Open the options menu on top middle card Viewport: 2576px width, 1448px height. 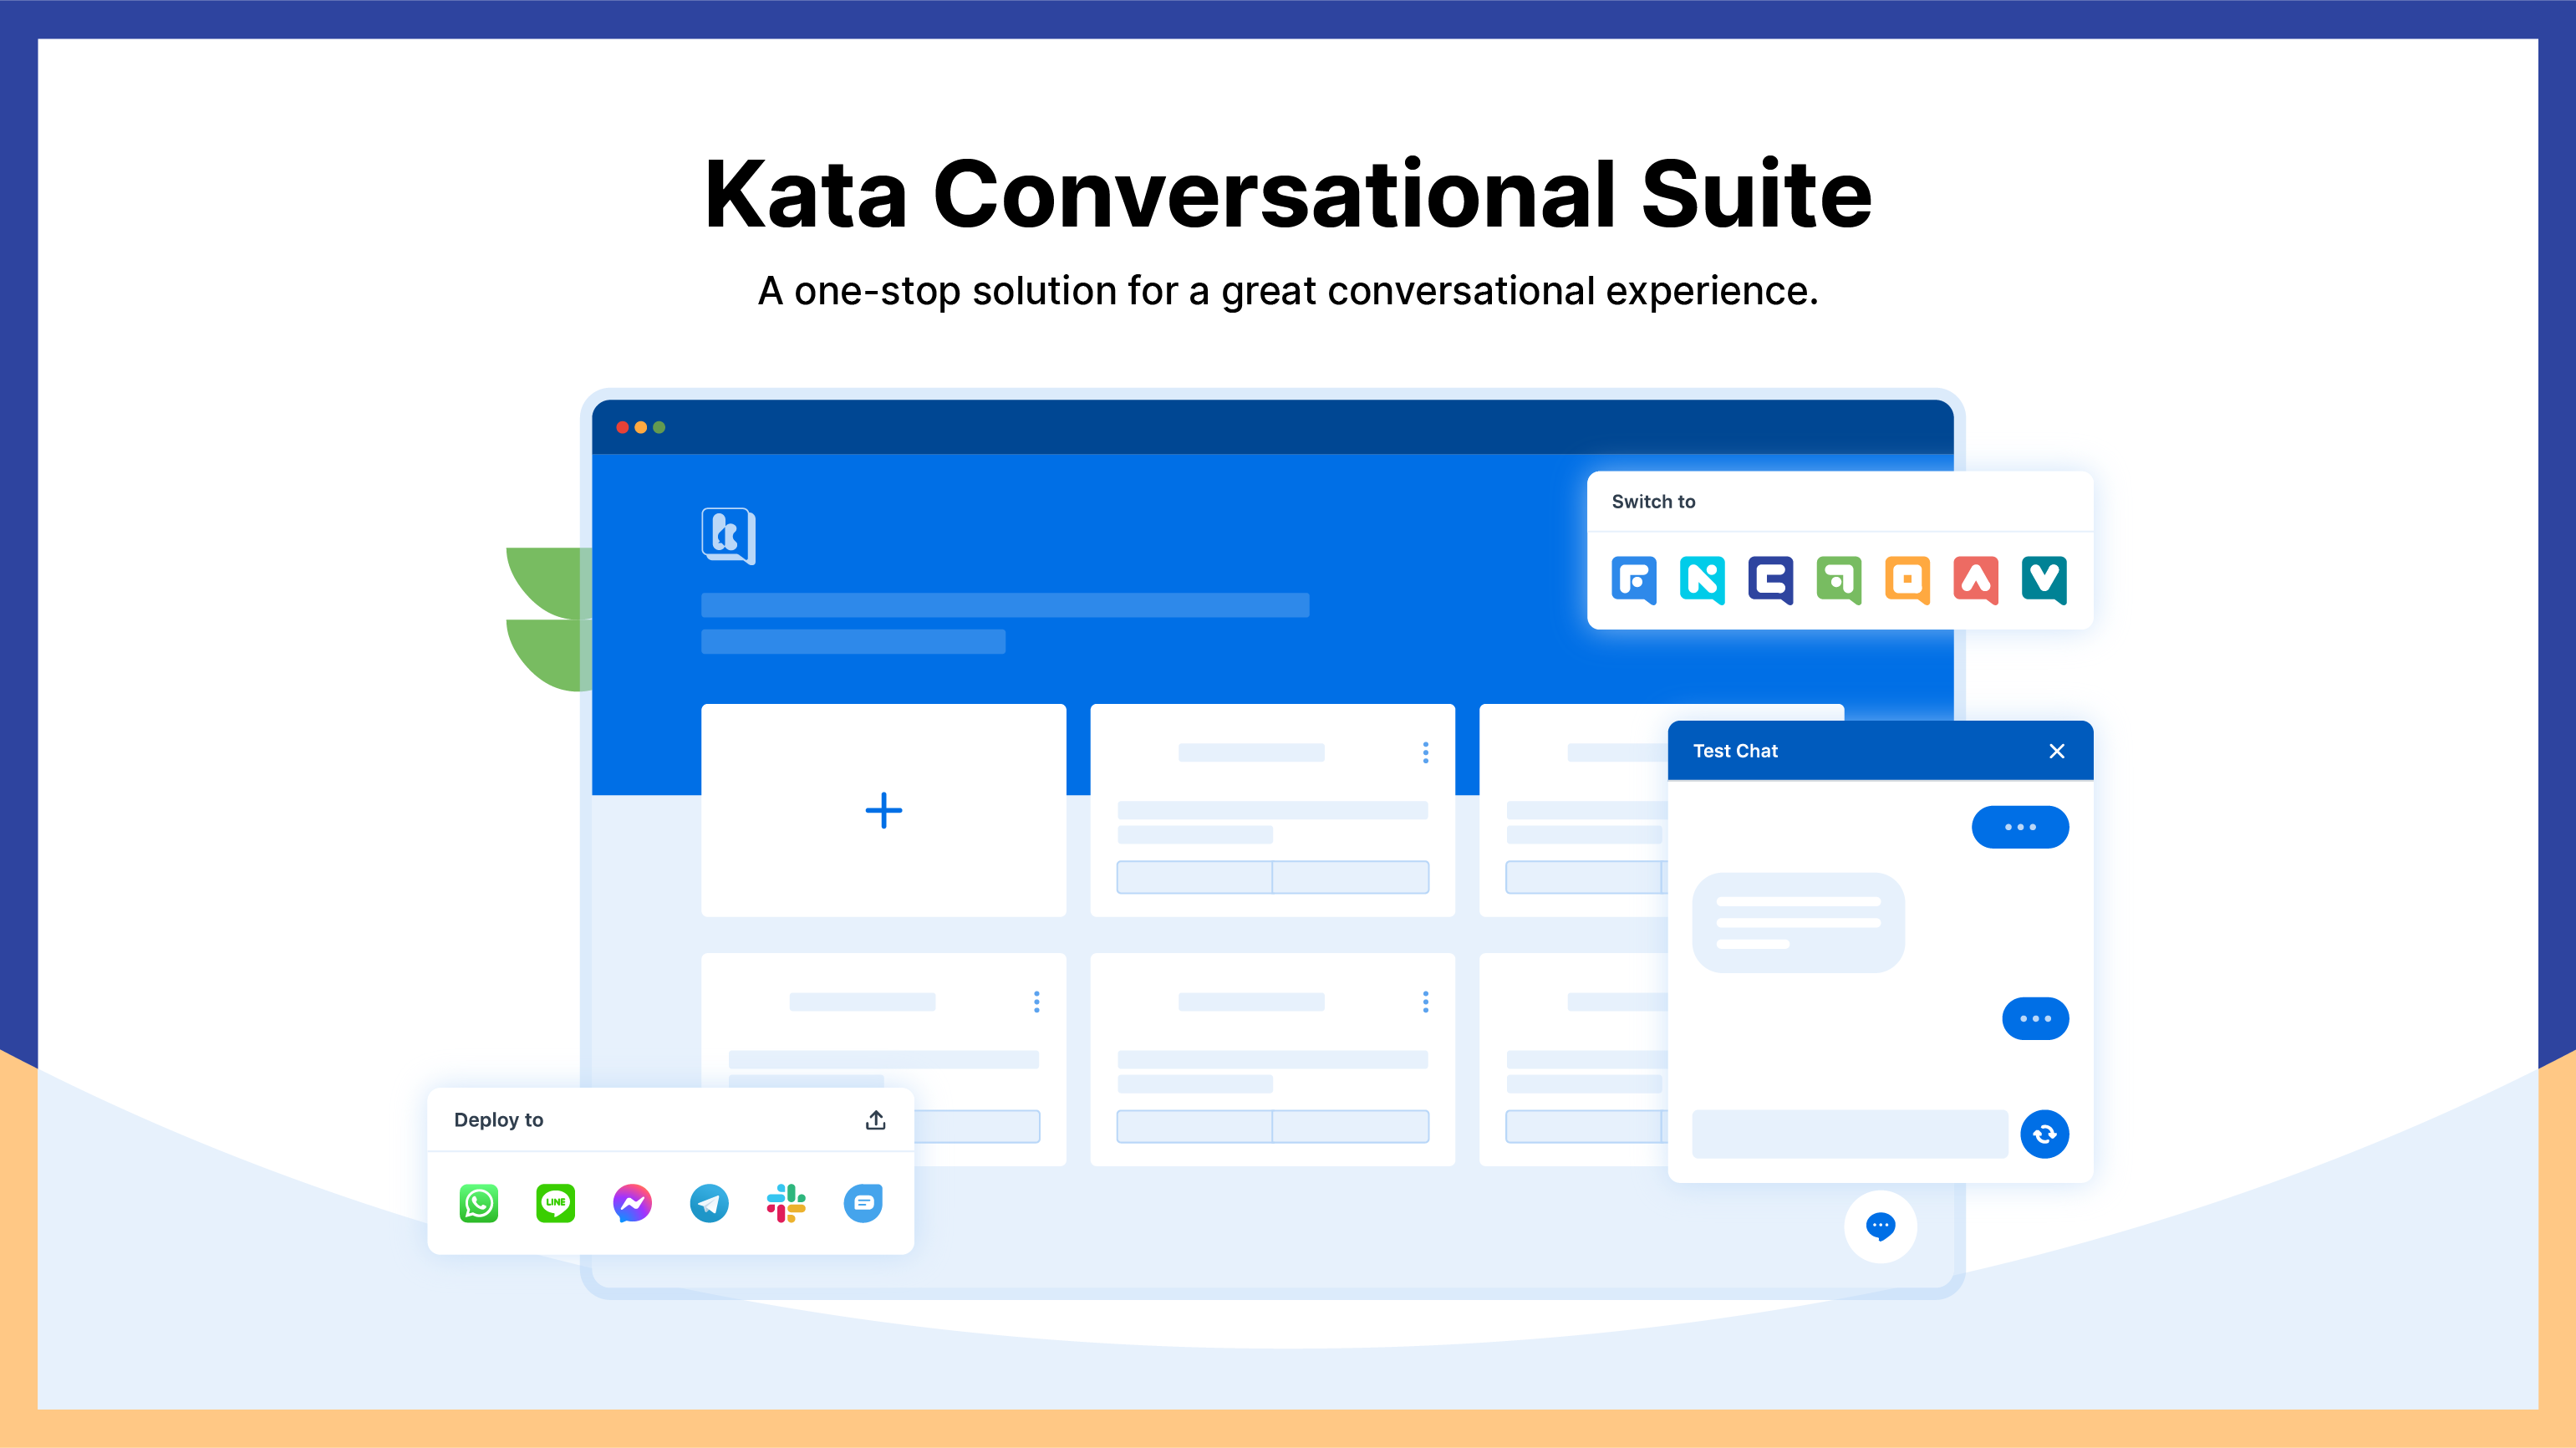pos(1426,752)
